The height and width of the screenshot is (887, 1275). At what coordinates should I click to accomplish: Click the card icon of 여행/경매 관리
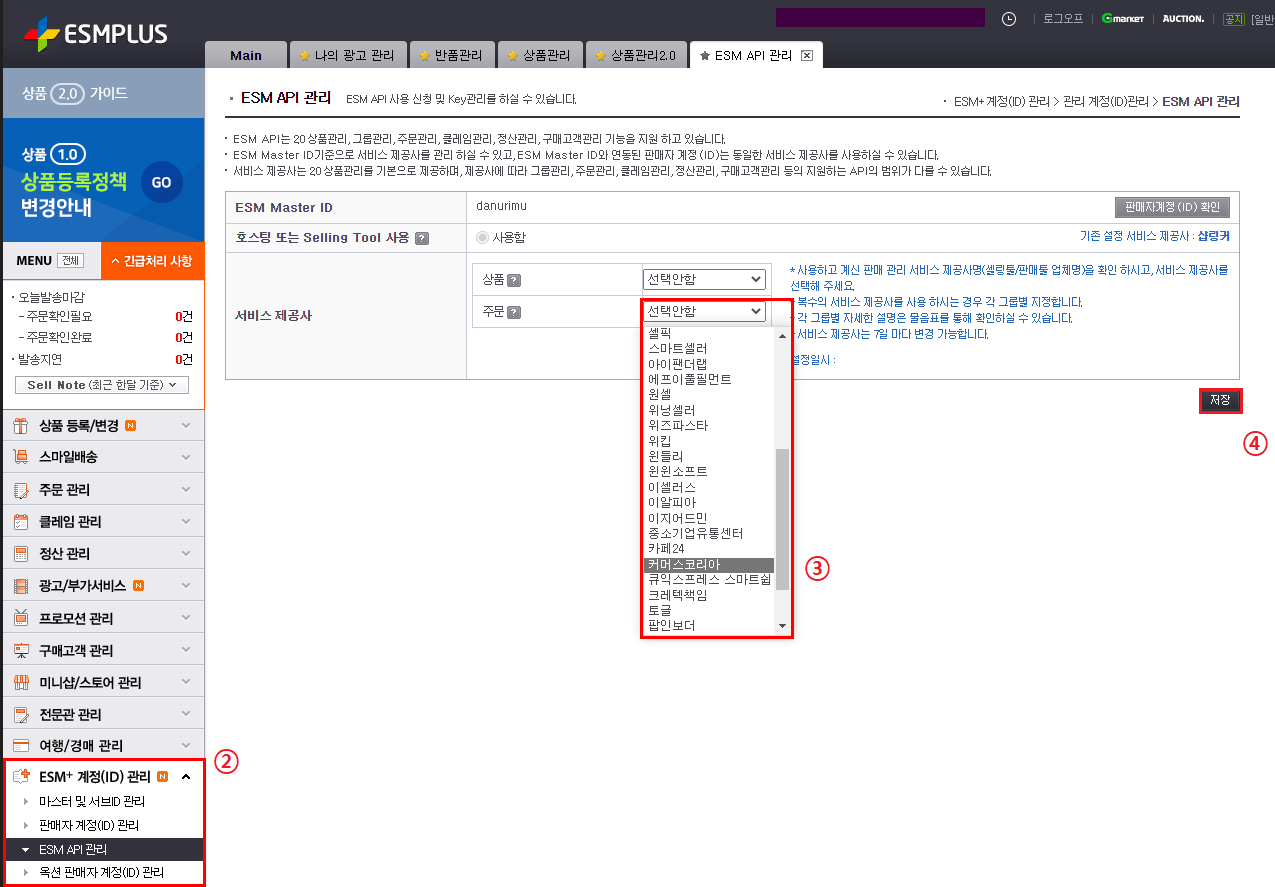pyautogui.click(x=20, y=746)
